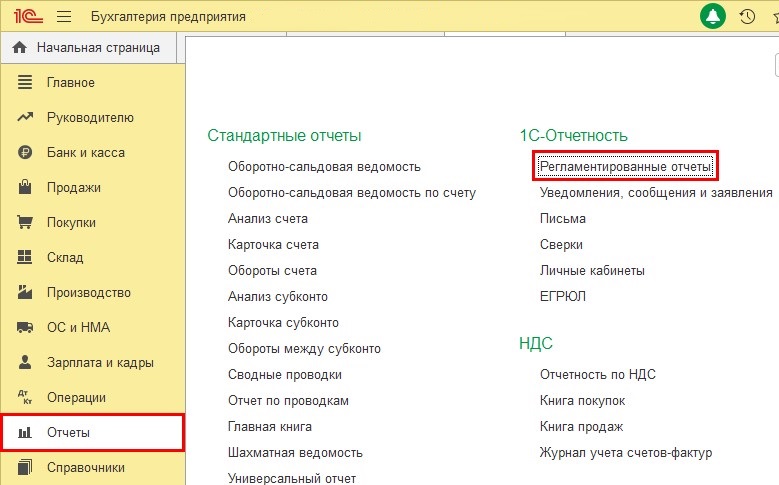Open Регламентированные отчеты link
The image size is (779, 485).
point(624,166)
